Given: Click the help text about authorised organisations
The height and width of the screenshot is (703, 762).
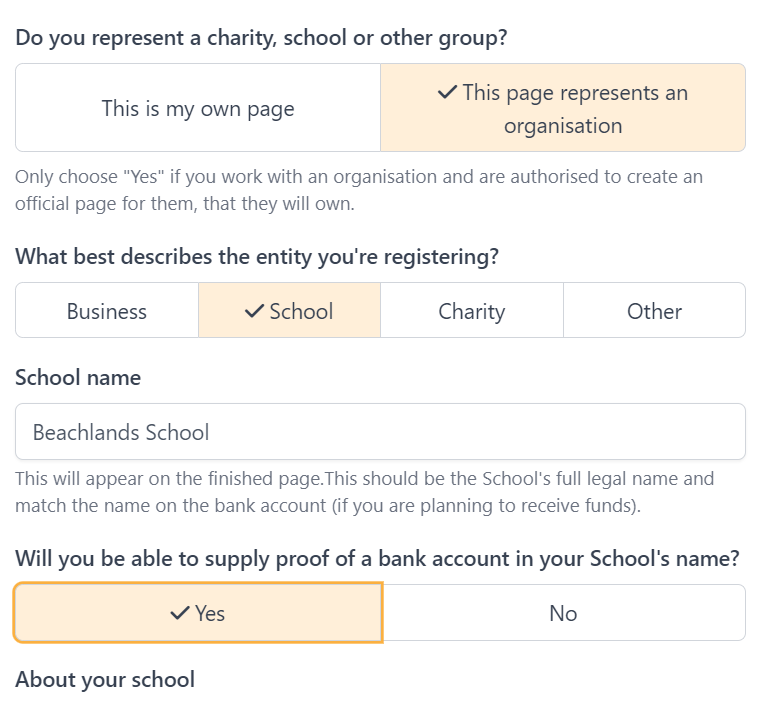Looking at the screenshot, I should (x=359, y=190).
